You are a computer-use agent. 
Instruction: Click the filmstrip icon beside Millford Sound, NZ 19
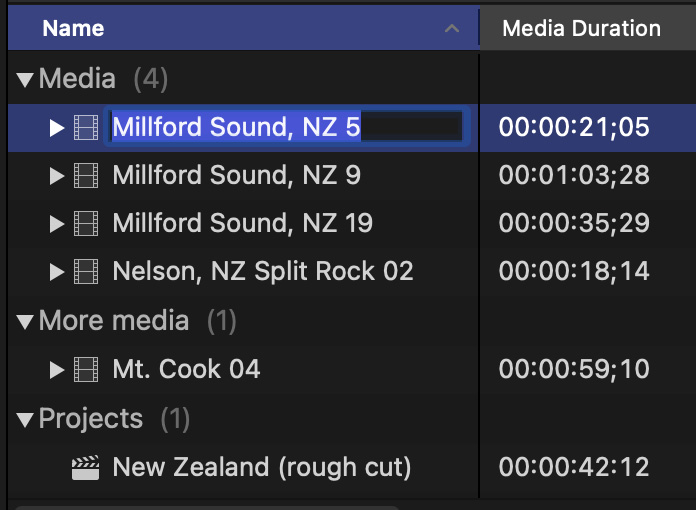(x=87, y=223)
